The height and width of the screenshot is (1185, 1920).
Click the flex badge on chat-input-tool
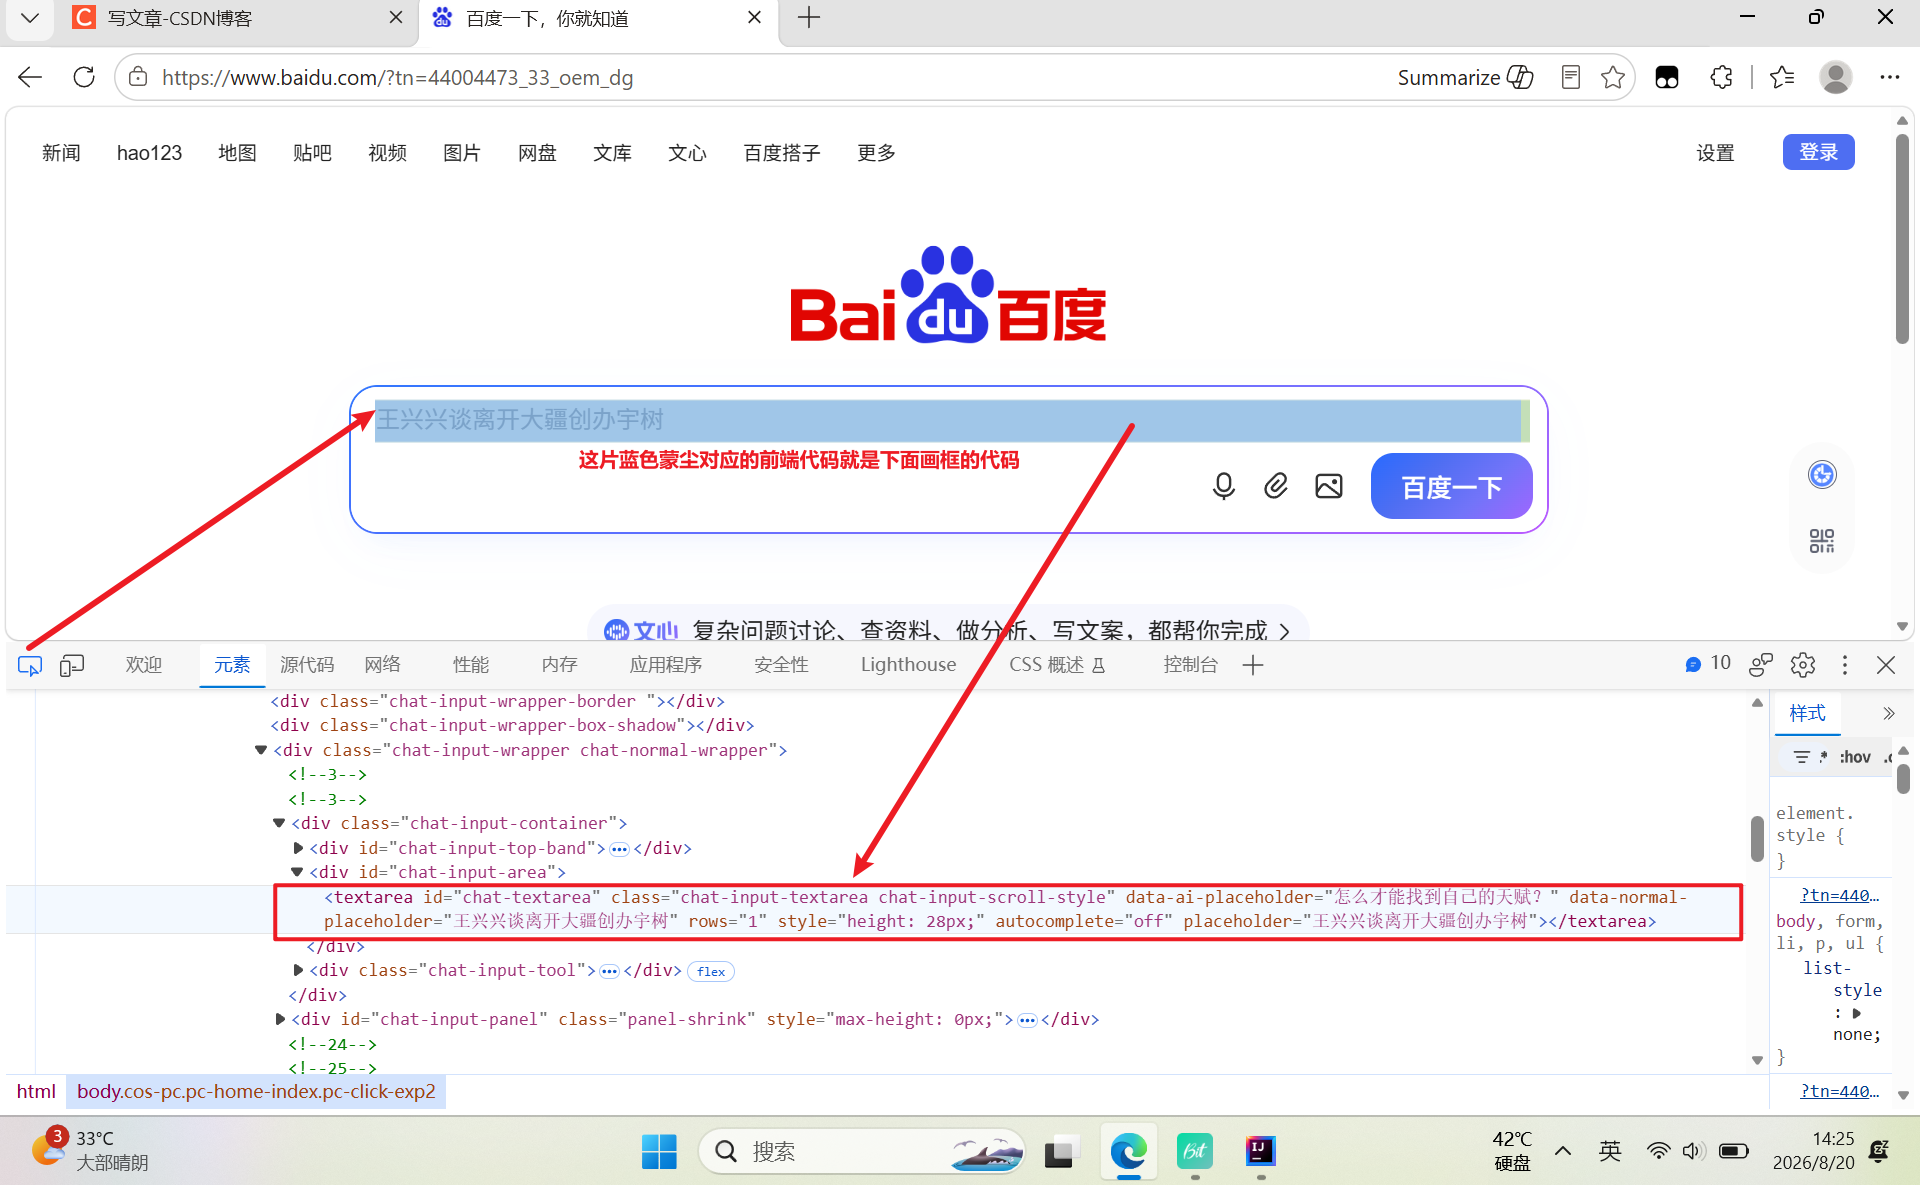(x=711, y=971)
